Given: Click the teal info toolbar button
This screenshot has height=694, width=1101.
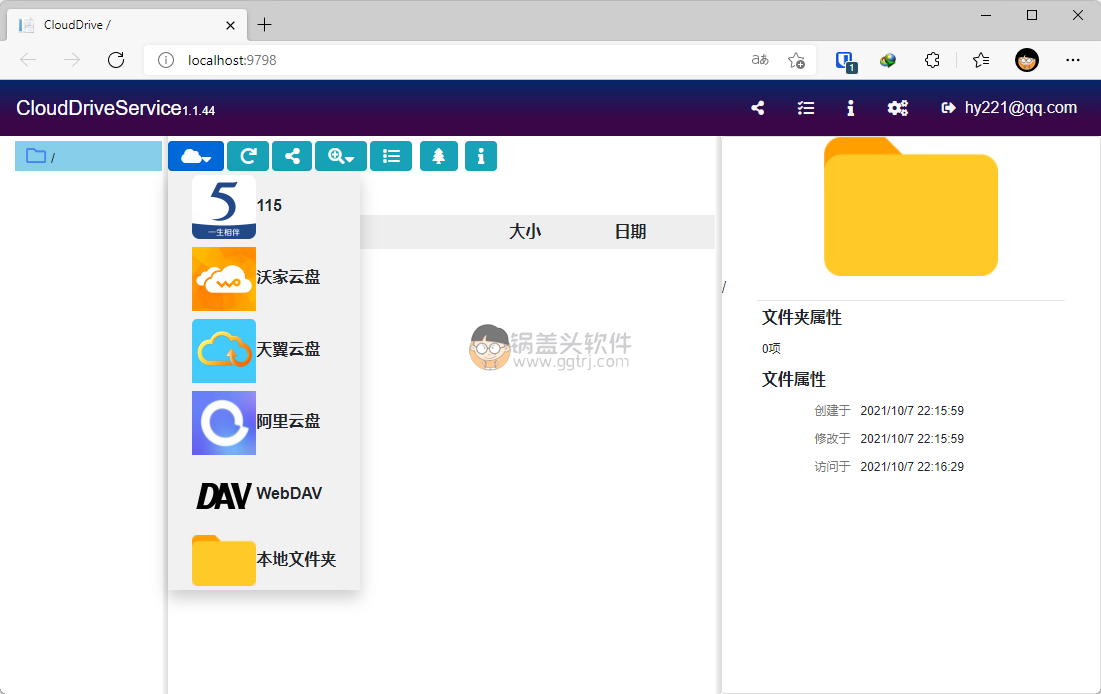Looking at the screenshot, I should click(x=480, y=156).
